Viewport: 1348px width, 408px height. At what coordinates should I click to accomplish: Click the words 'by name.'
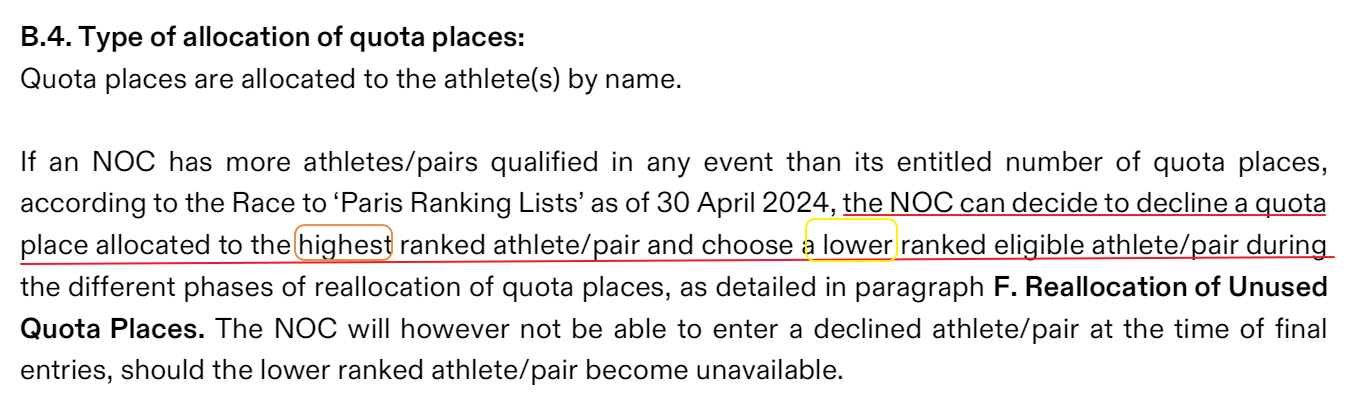point(625,80)
